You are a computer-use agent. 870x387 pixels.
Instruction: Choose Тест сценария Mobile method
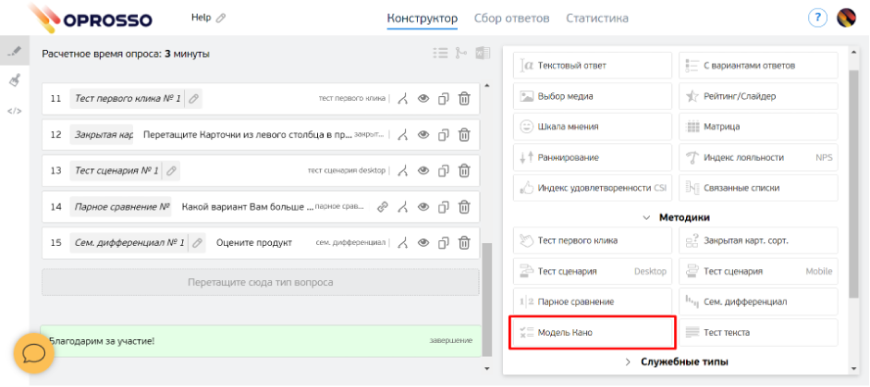[x=758, y=271]
